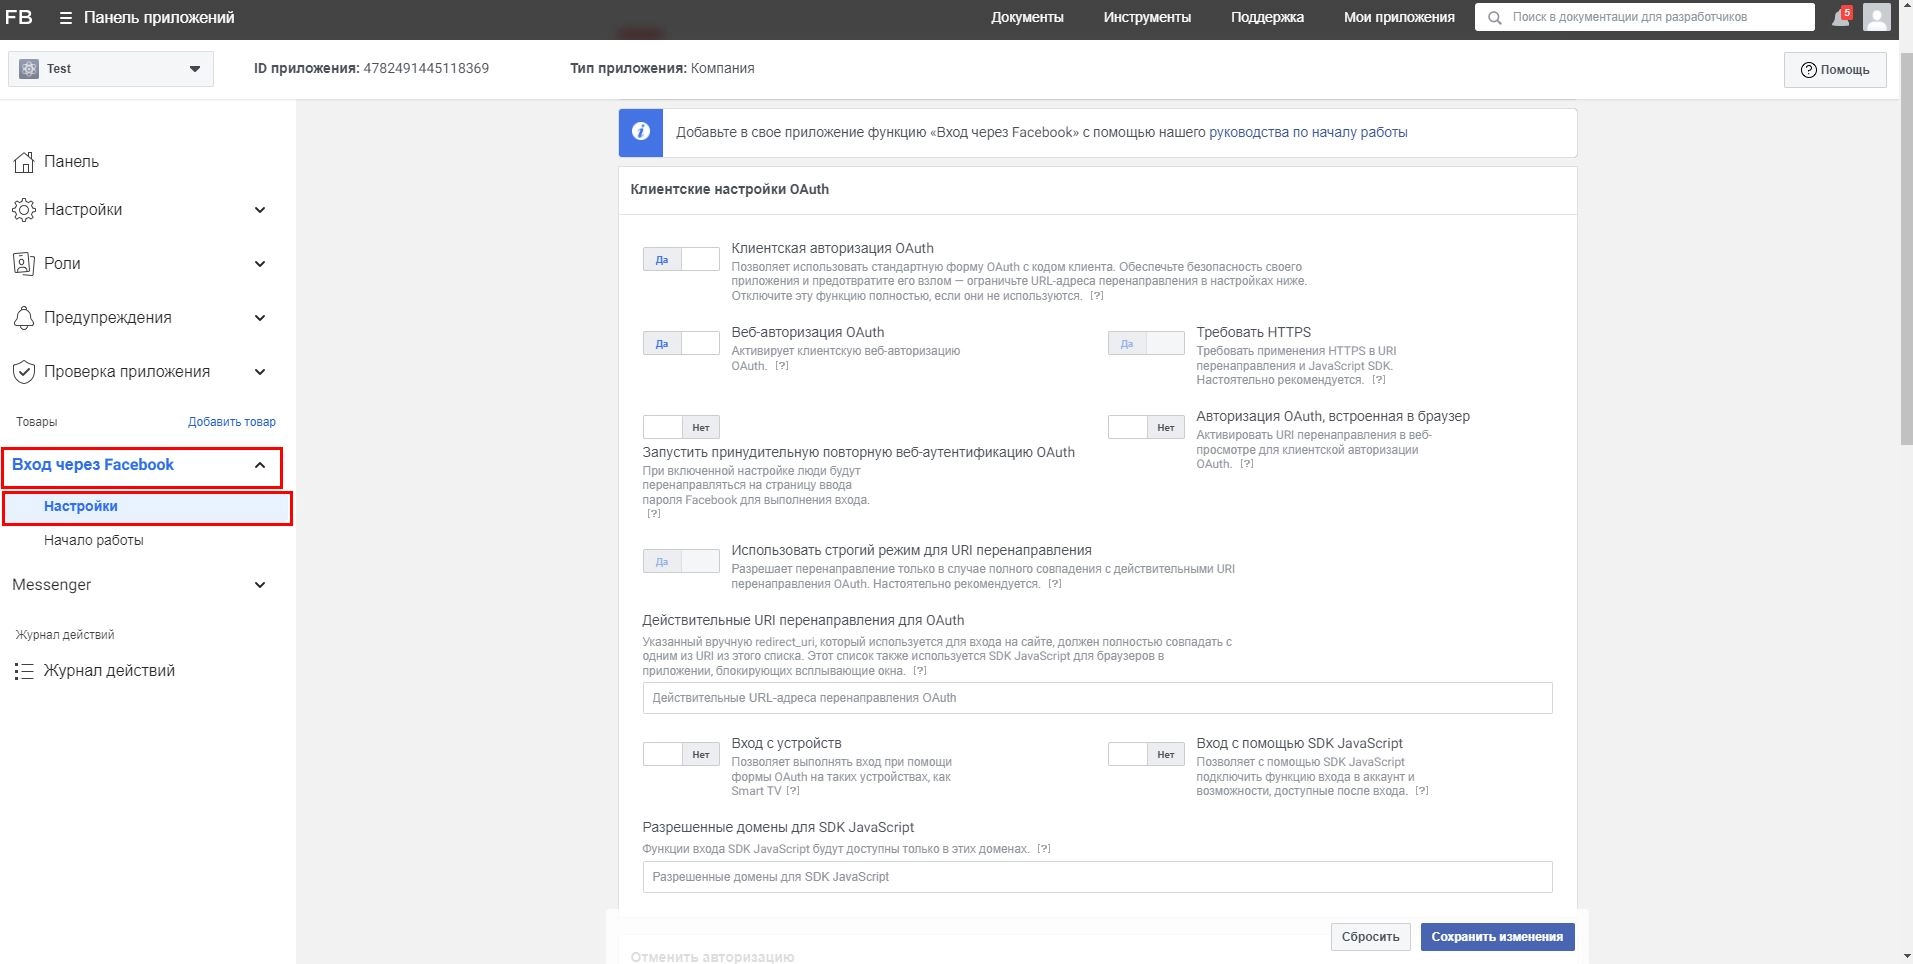Click the notifications bell icon
The width and height of the screenshot is (1913, 964).
(1840, 17)
